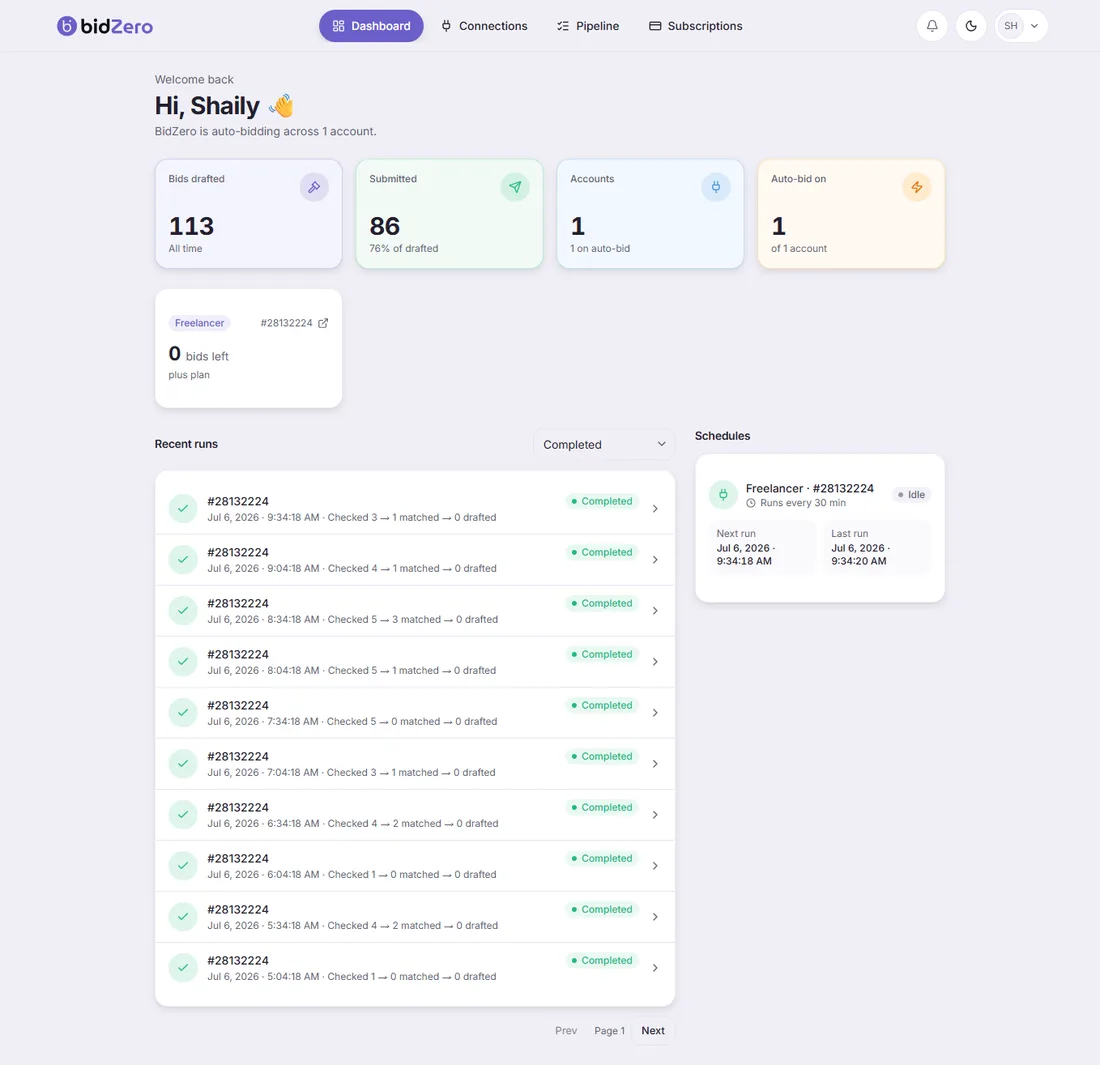Click the paper plane icon in Submitted card
This screenshot has width=1100, height=1065.
pyautogui.click(x=515, y=187)
